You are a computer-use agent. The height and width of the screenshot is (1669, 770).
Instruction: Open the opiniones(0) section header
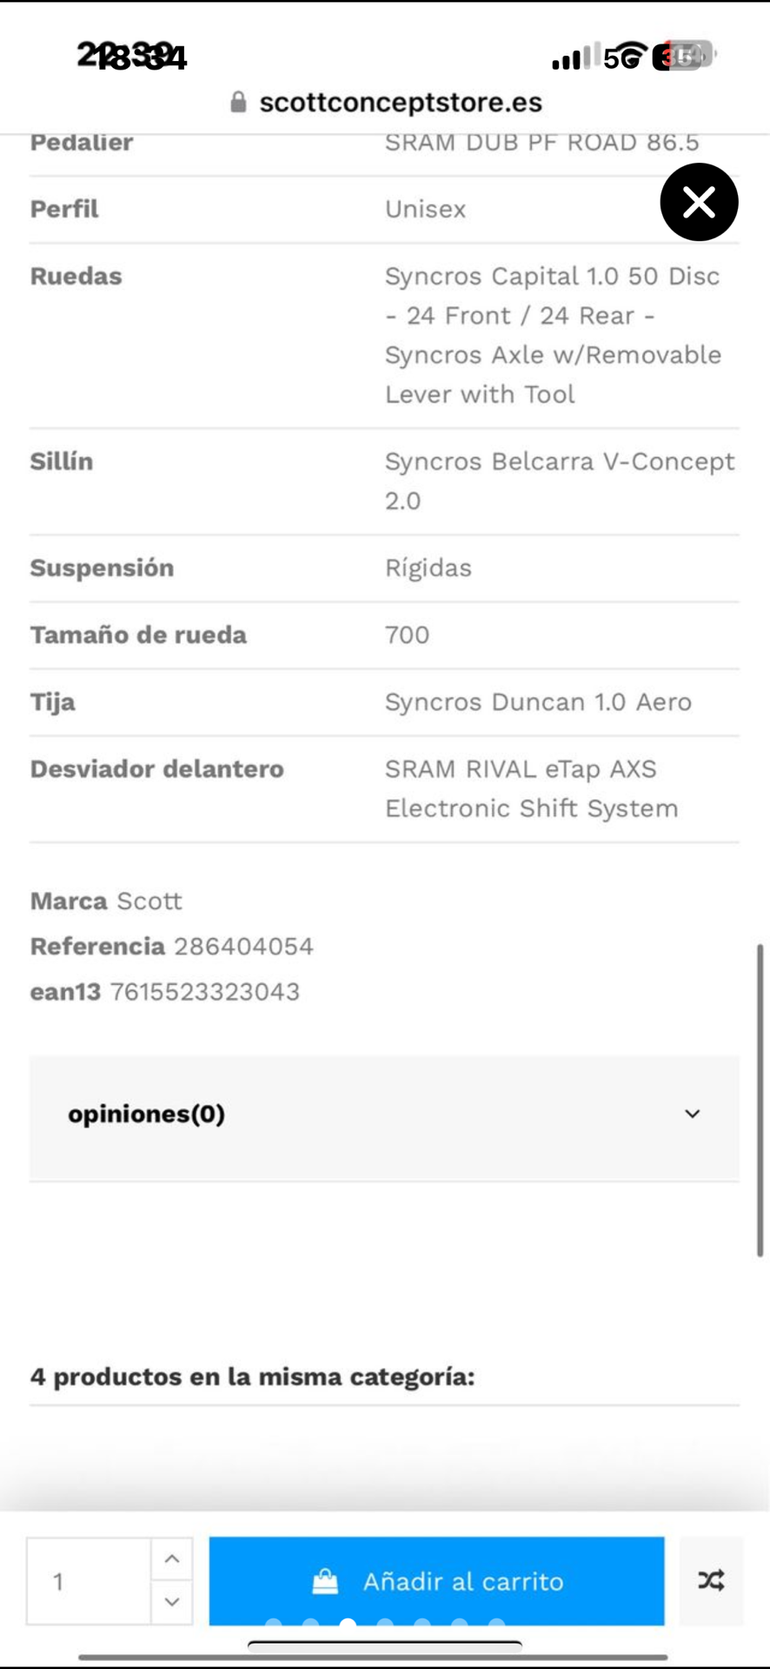[147, 1114]
